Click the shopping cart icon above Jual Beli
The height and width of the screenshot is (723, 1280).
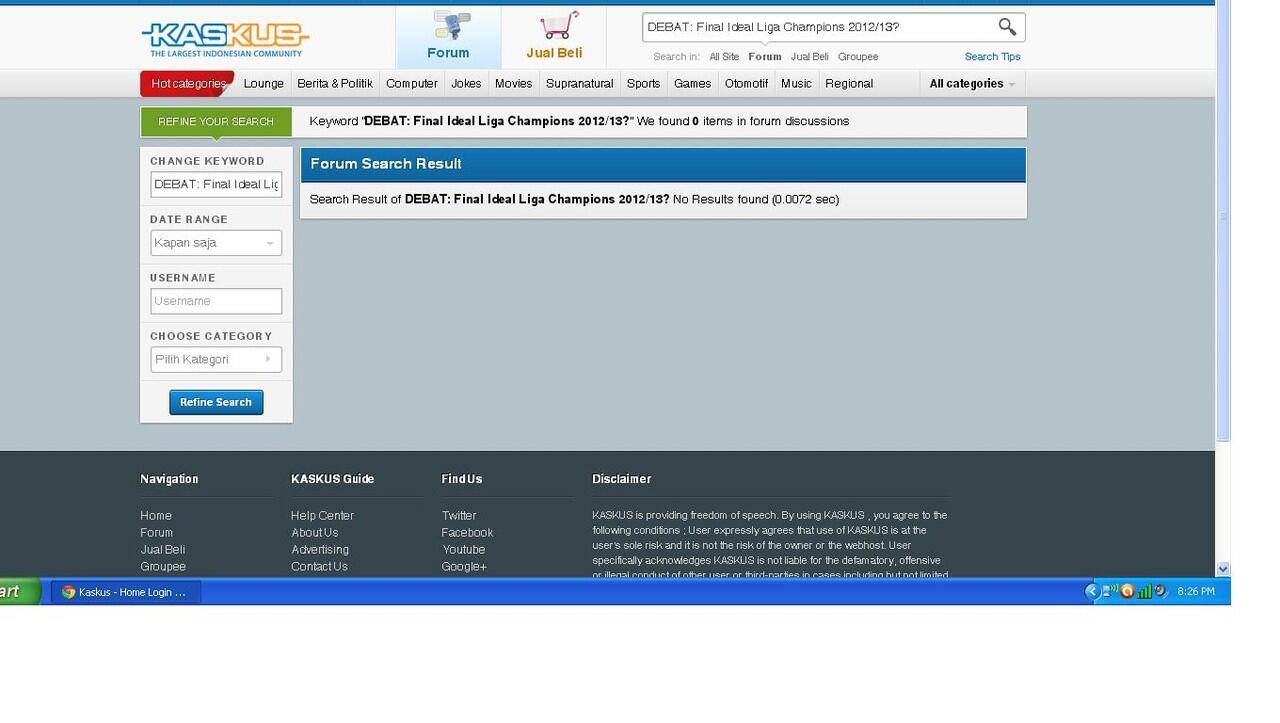[x=558, y=25]
